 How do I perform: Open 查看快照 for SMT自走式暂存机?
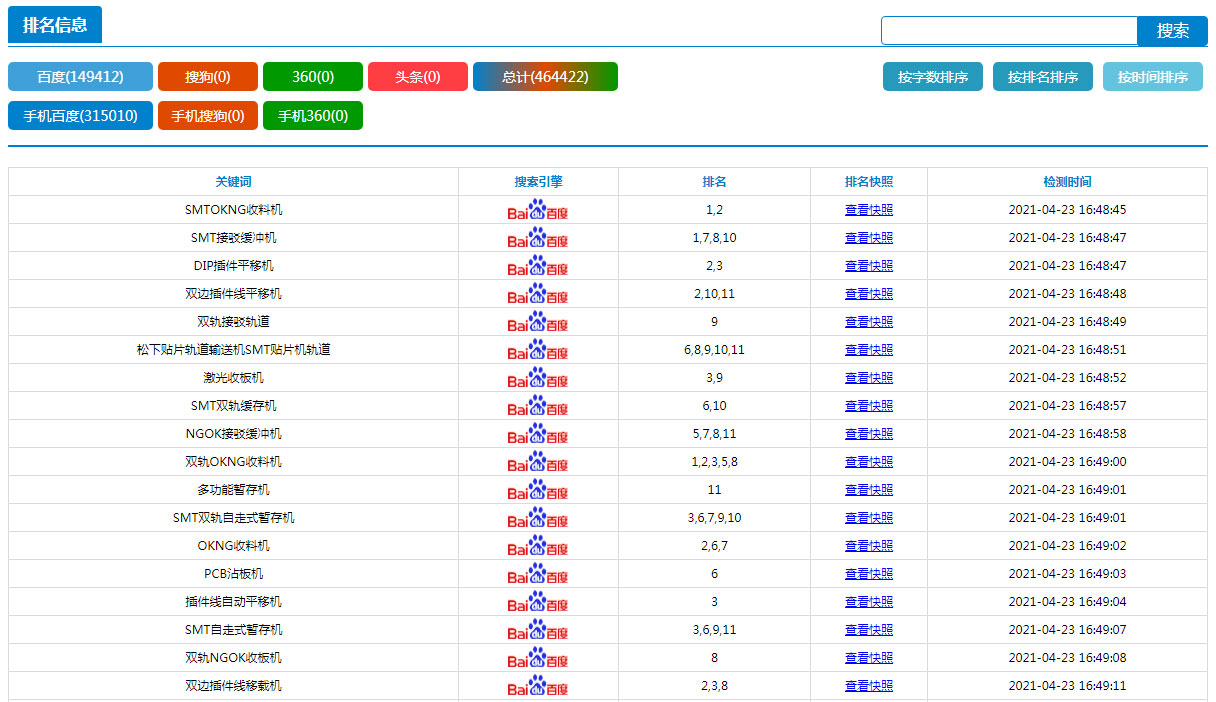pos(869,630)
